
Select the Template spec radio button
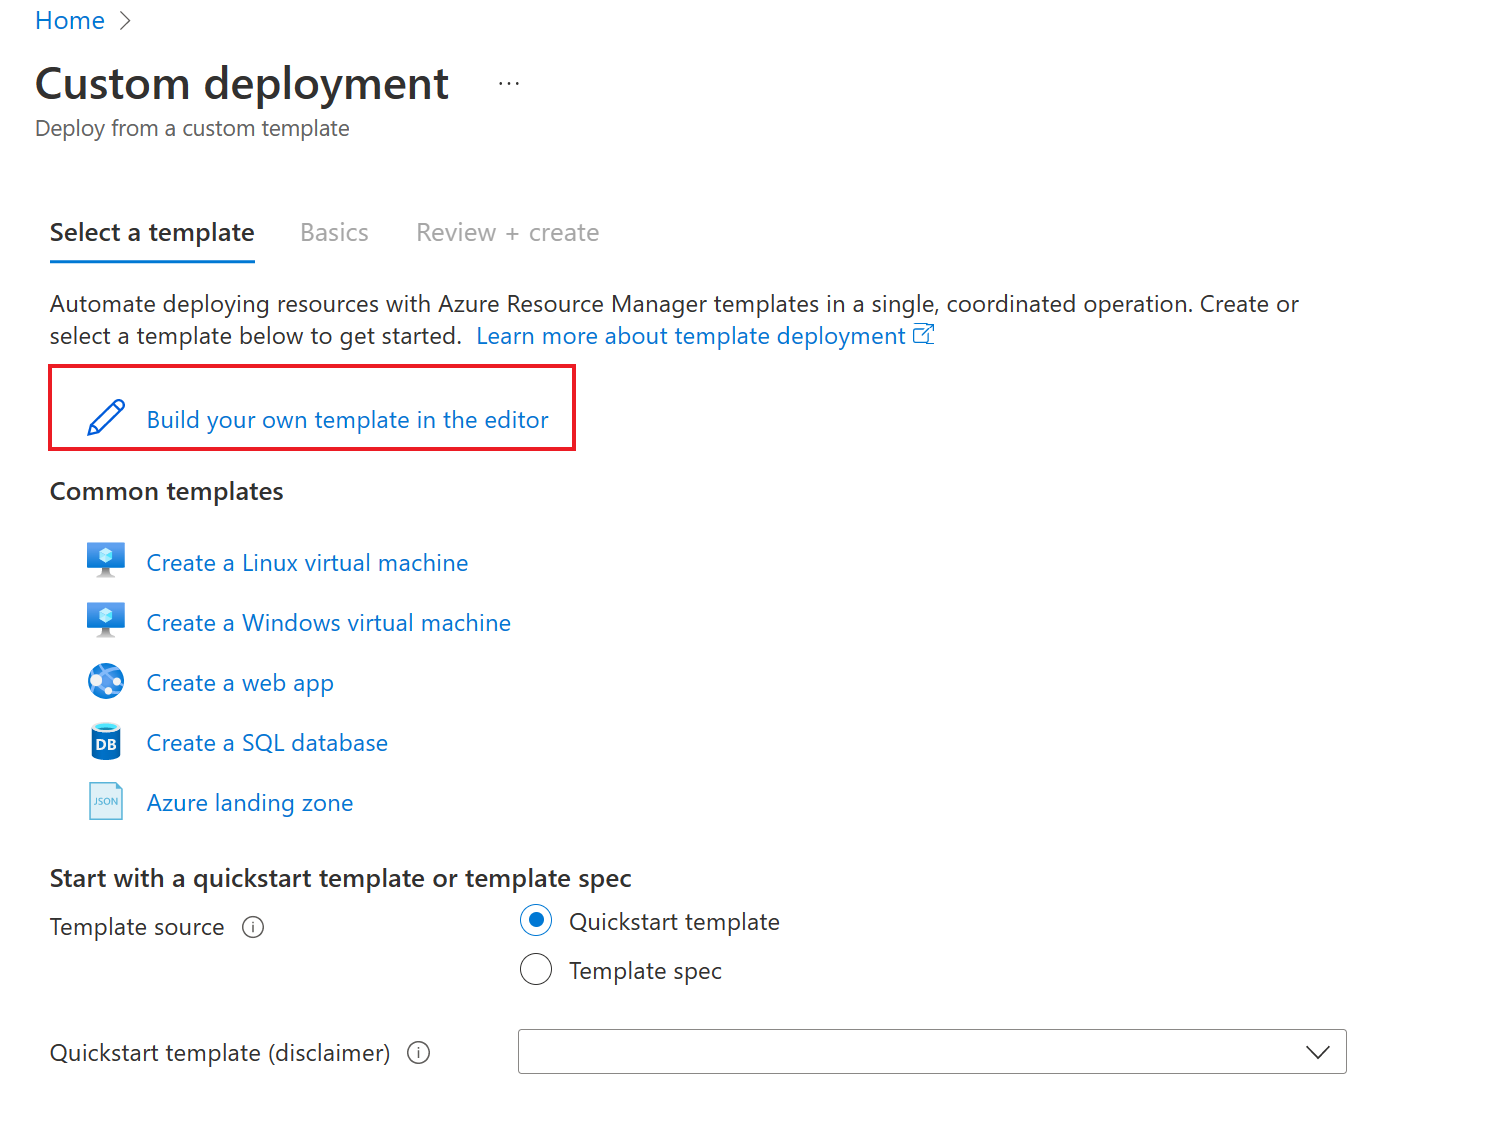pyautogui.click(x=536, y=969)
